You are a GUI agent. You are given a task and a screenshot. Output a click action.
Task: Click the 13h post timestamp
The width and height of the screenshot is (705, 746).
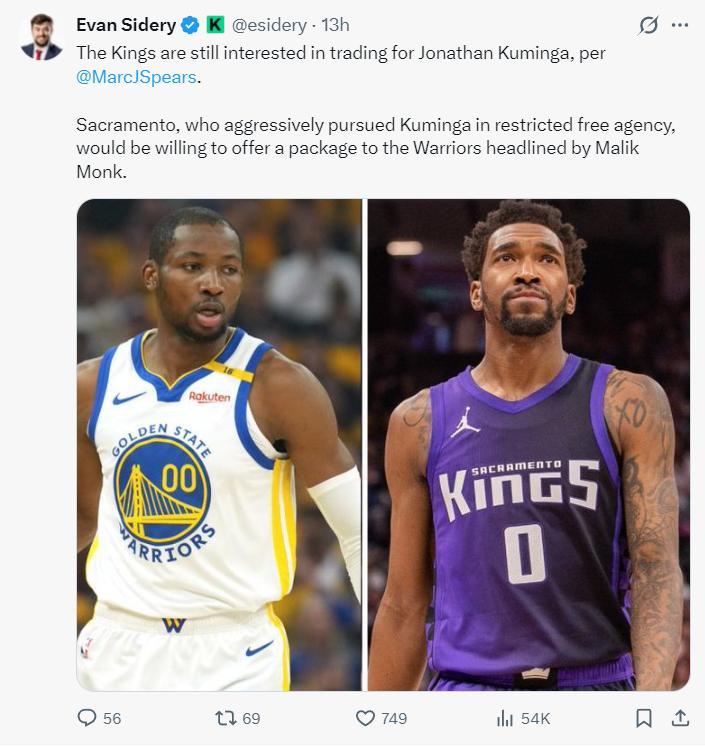pos(335,25)
